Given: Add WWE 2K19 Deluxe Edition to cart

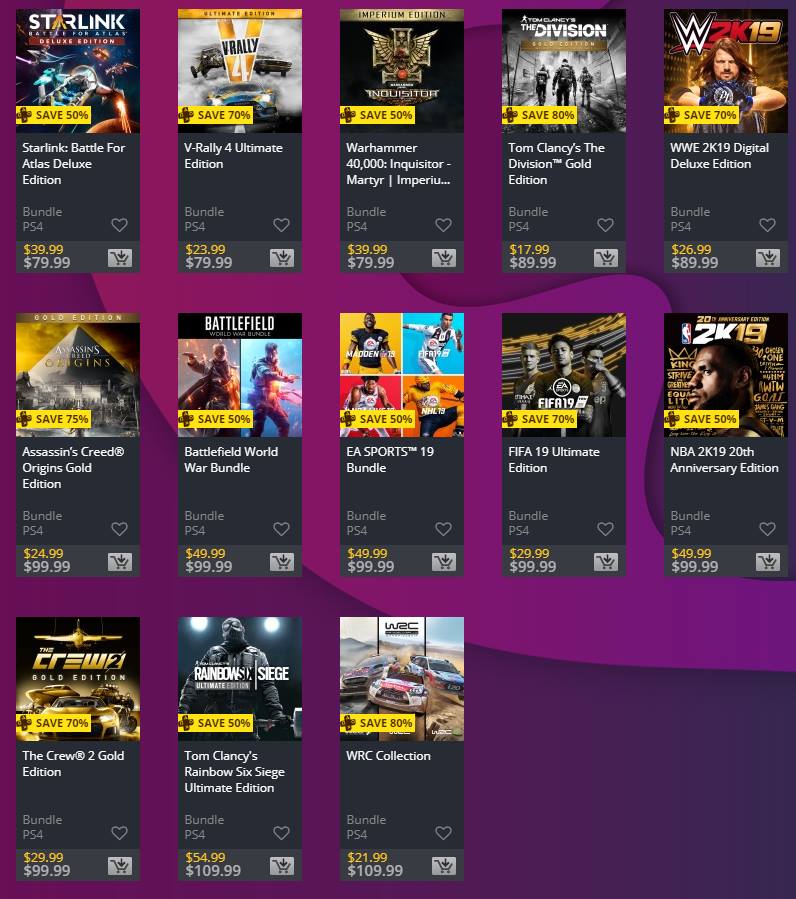Looking at the screenshot, I should 768,258.
